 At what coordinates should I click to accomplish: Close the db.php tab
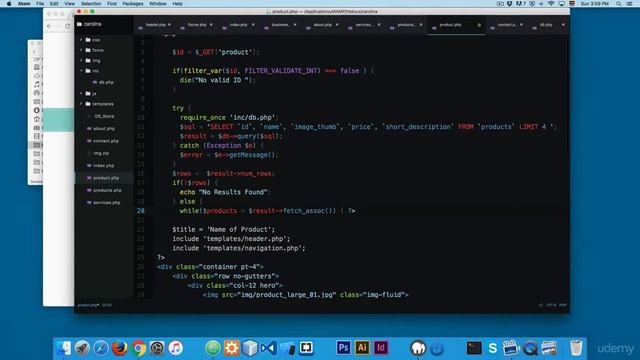point(563,25)
